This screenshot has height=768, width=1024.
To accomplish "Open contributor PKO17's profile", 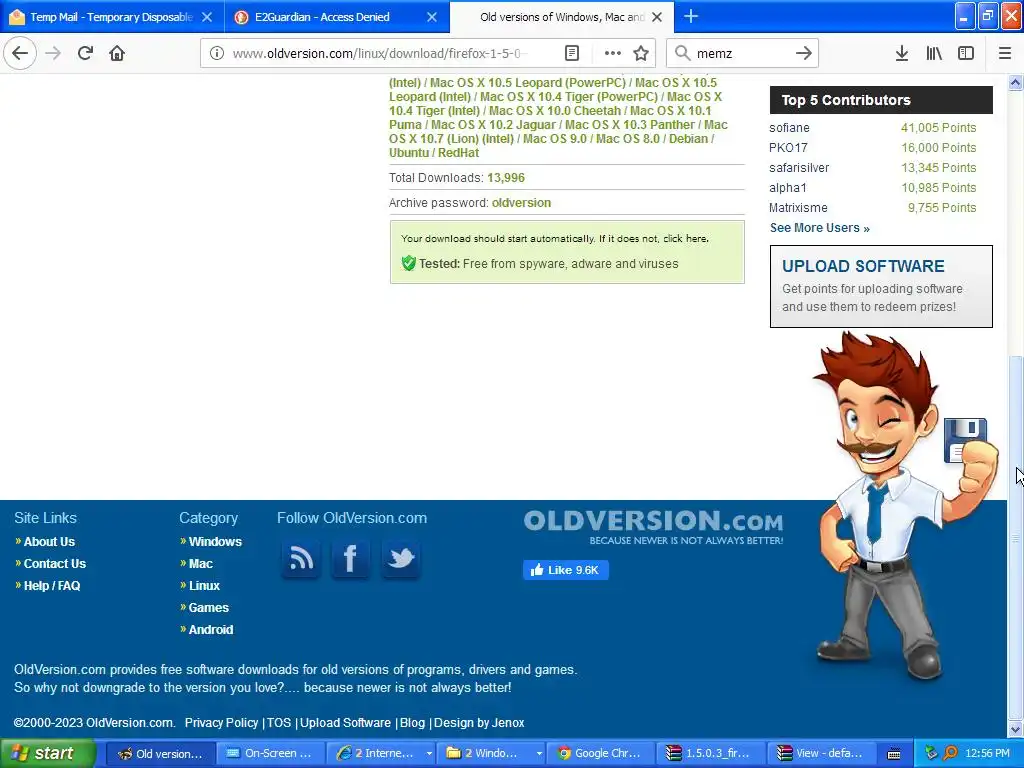I will pyautogui.click(x=788, y=148).
